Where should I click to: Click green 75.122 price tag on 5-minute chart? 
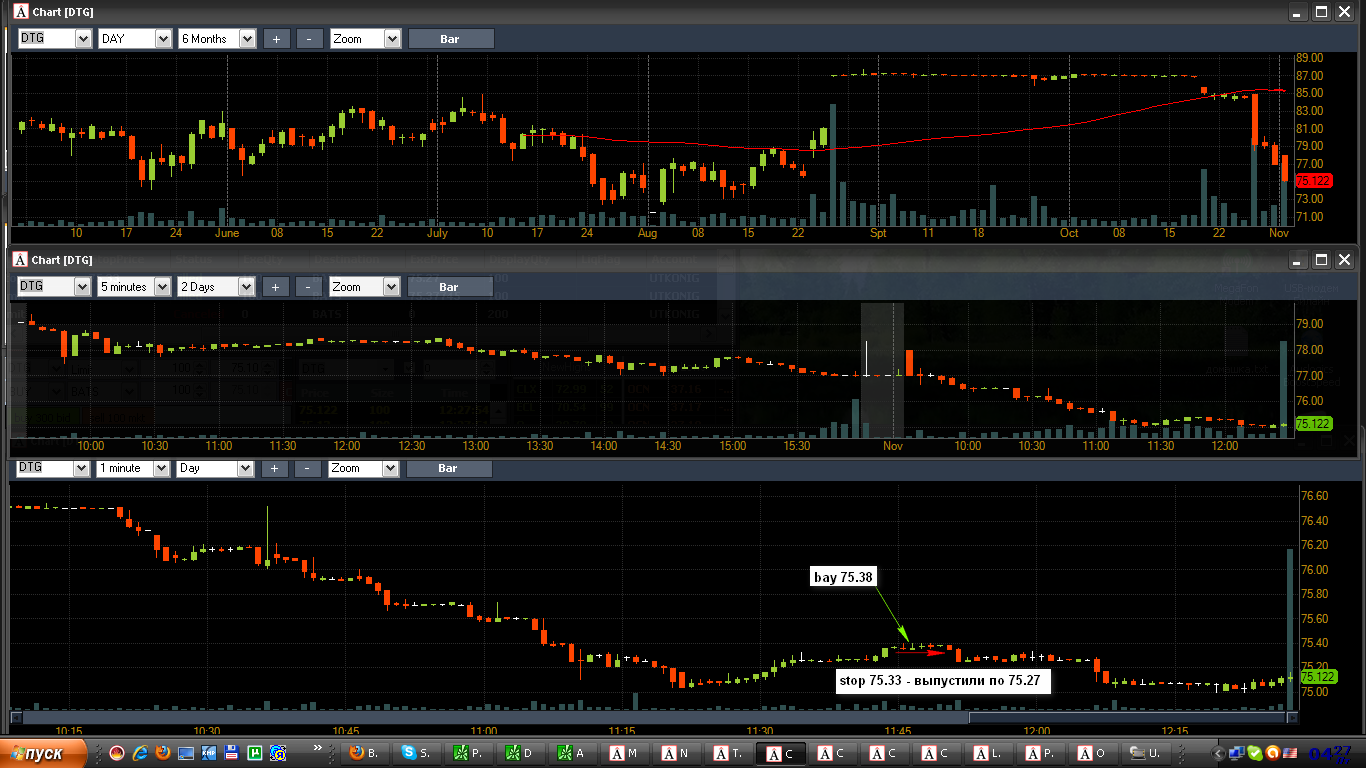(x=1313, y=424)
